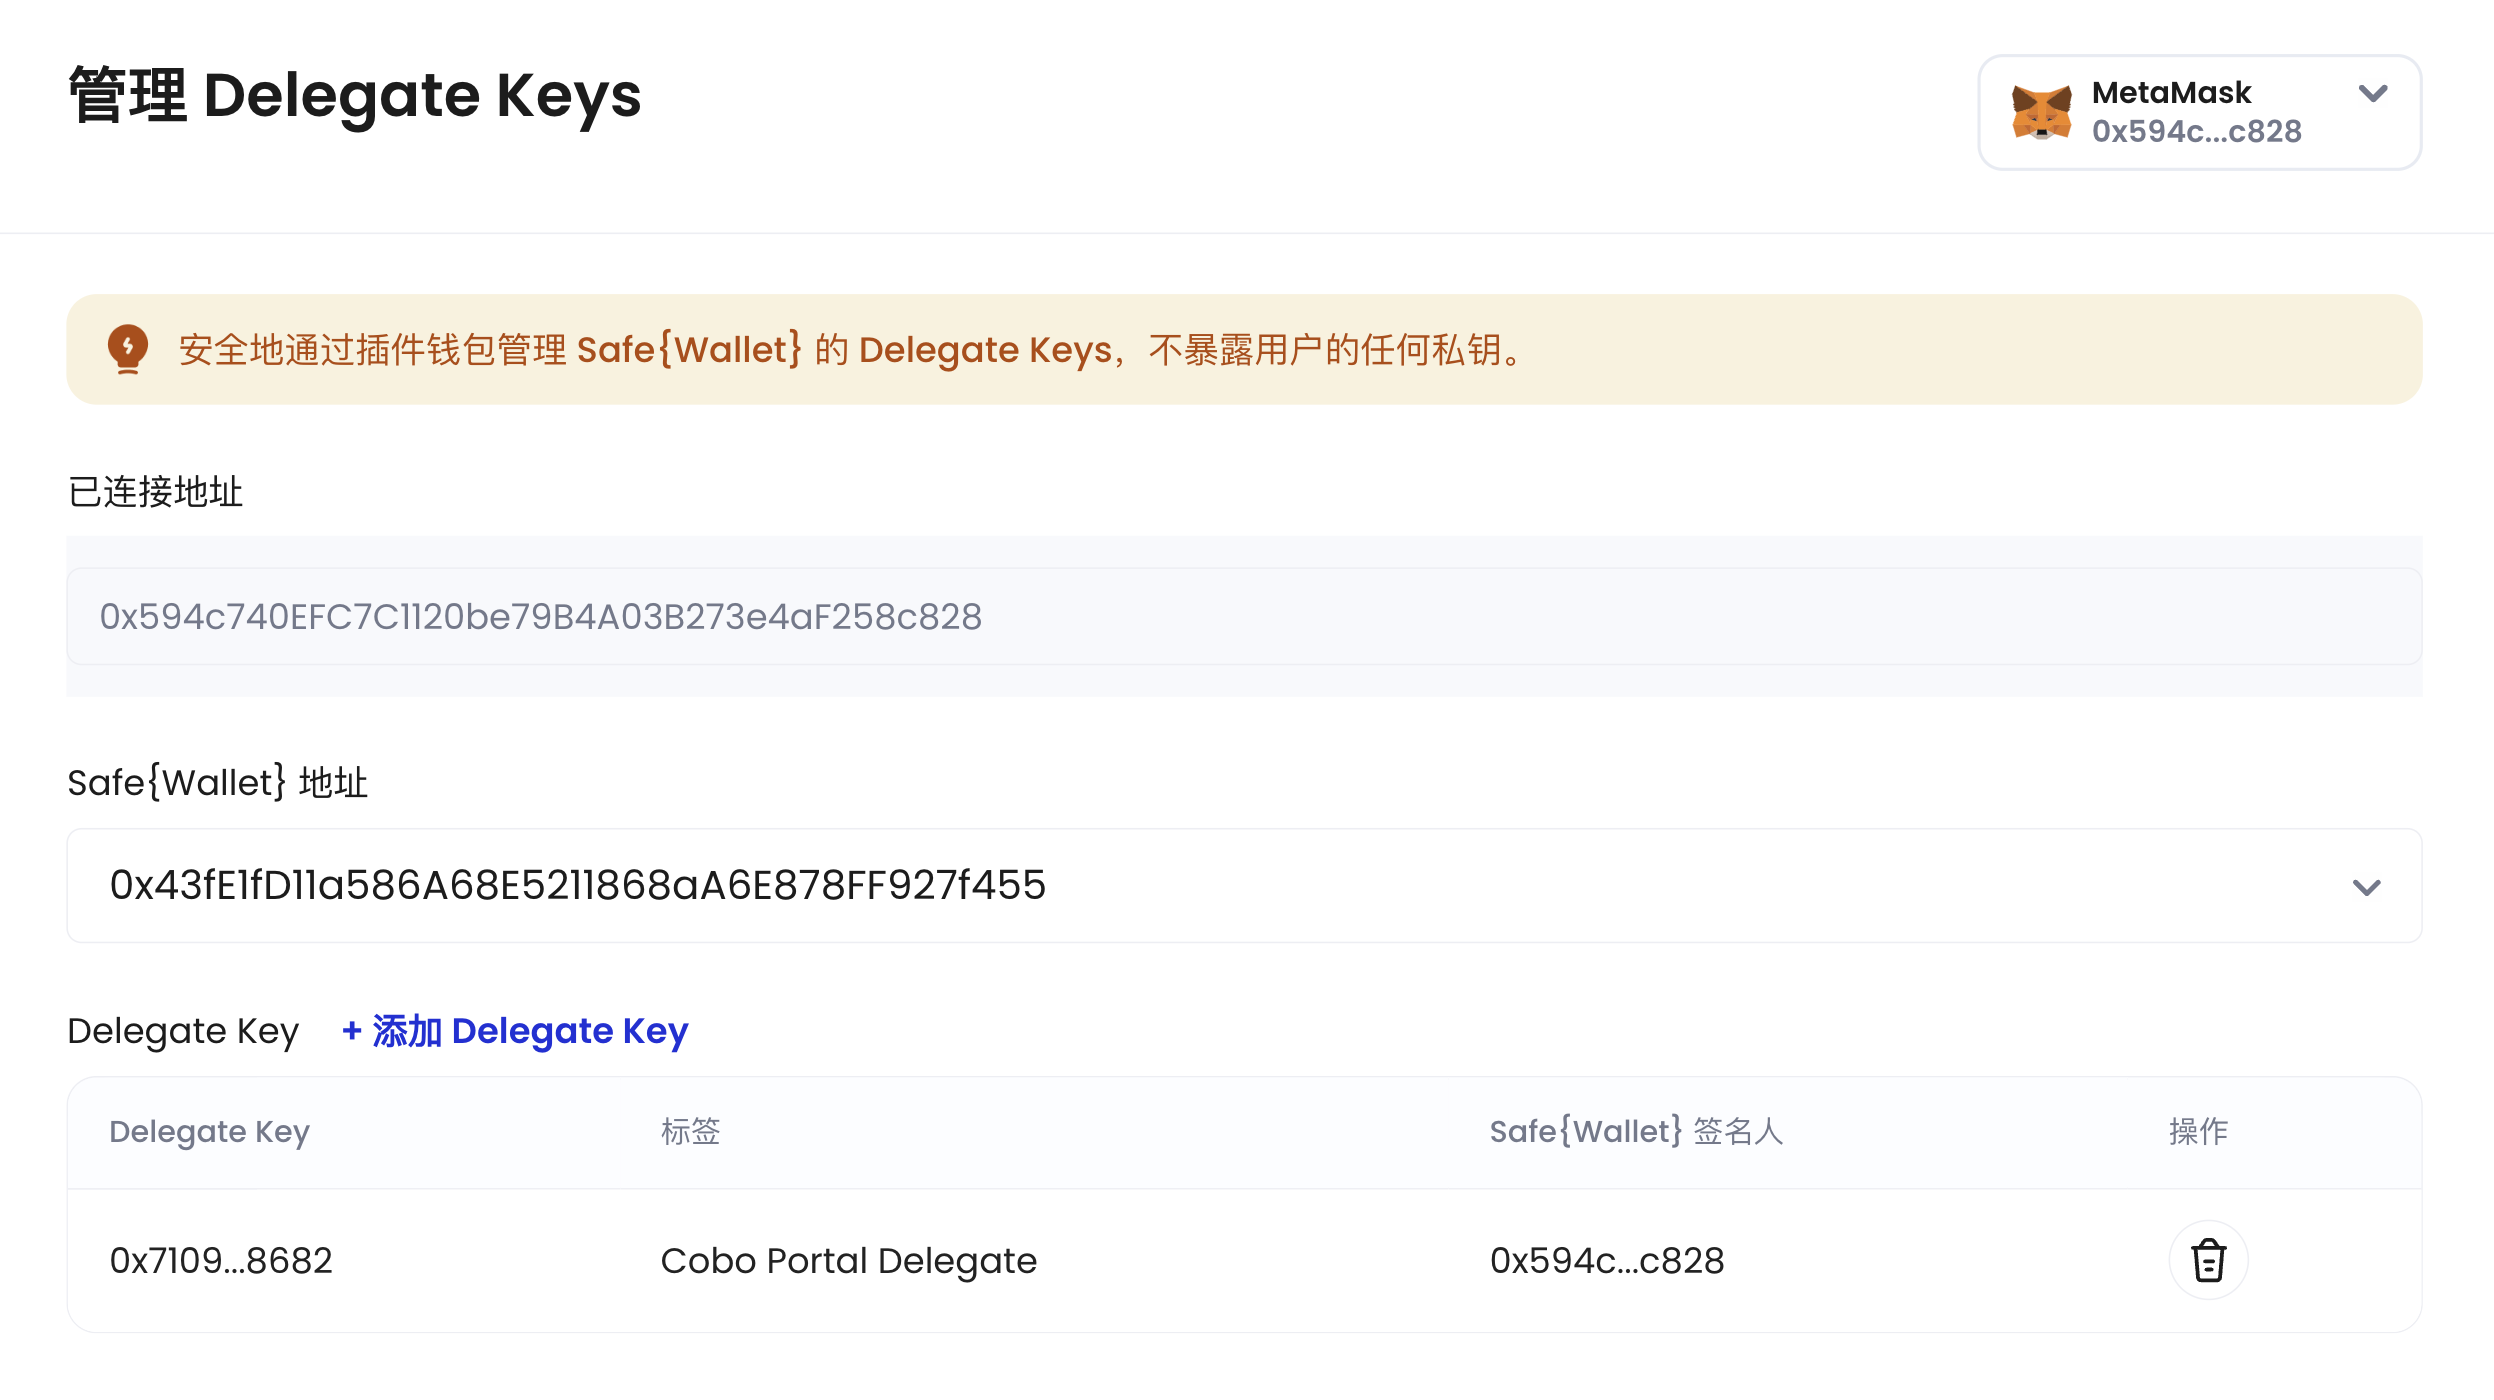This screenshot has width=2494, height=1400.
Task: Click the Cobo Portal Delegate label
Action: click(x=848, y=1261)
